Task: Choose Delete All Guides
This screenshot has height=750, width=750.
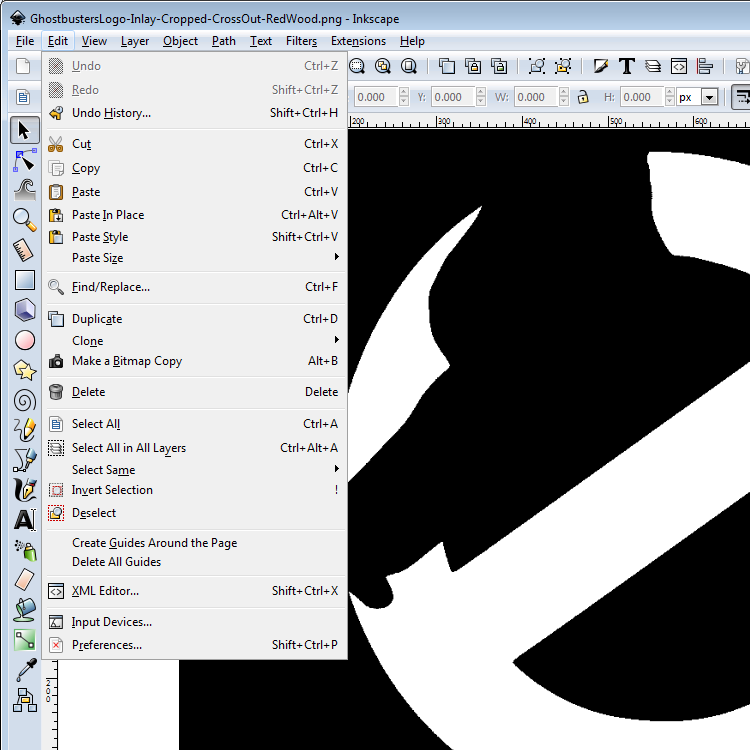Action: click(195, 562)
